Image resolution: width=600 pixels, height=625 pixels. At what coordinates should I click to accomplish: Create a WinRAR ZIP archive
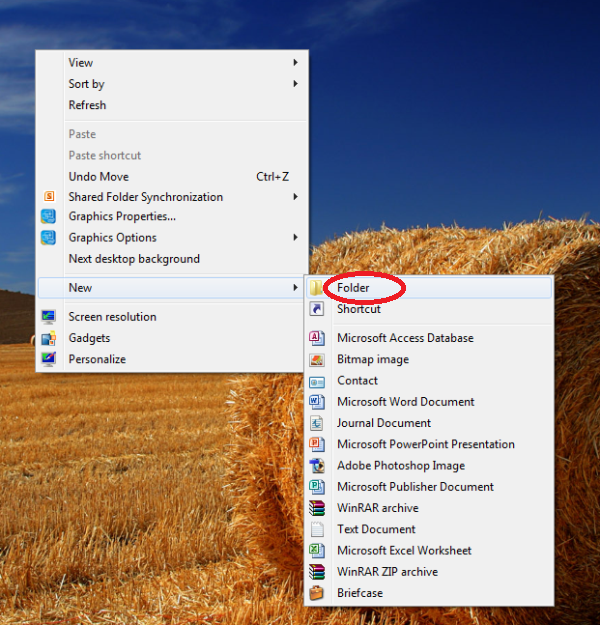click(x=429, y=572)
